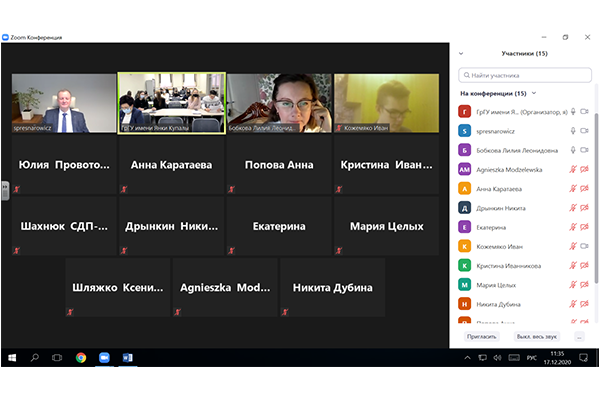
Task: Open Word from the taskbar
Action: [127, 357]
